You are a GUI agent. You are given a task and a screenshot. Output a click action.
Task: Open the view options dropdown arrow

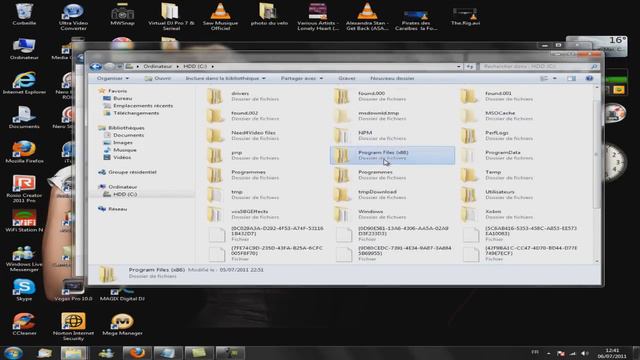tap(555, 78)
